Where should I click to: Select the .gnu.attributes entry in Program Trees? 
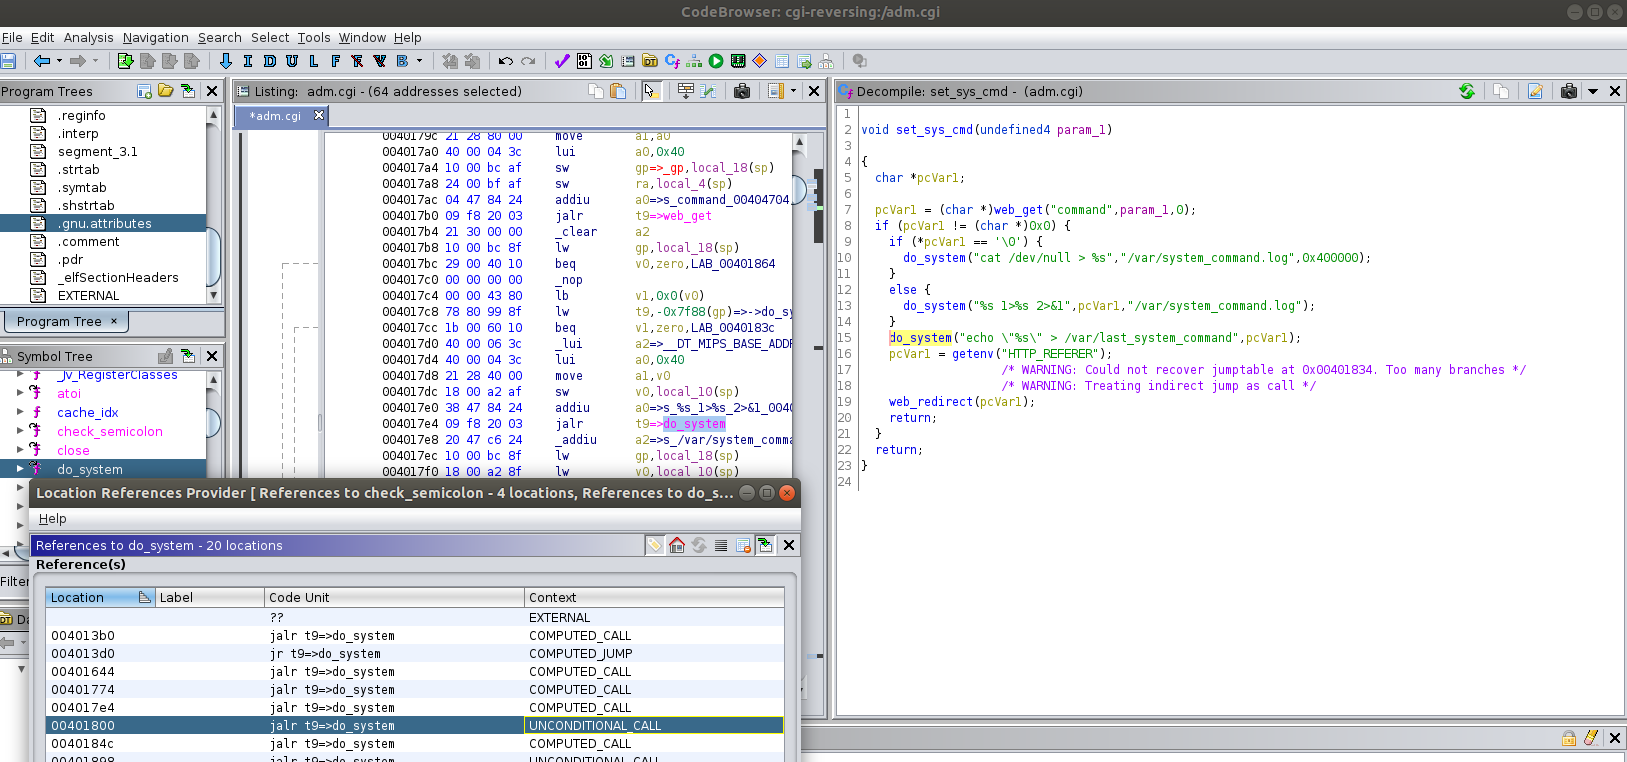pos(104,224)
